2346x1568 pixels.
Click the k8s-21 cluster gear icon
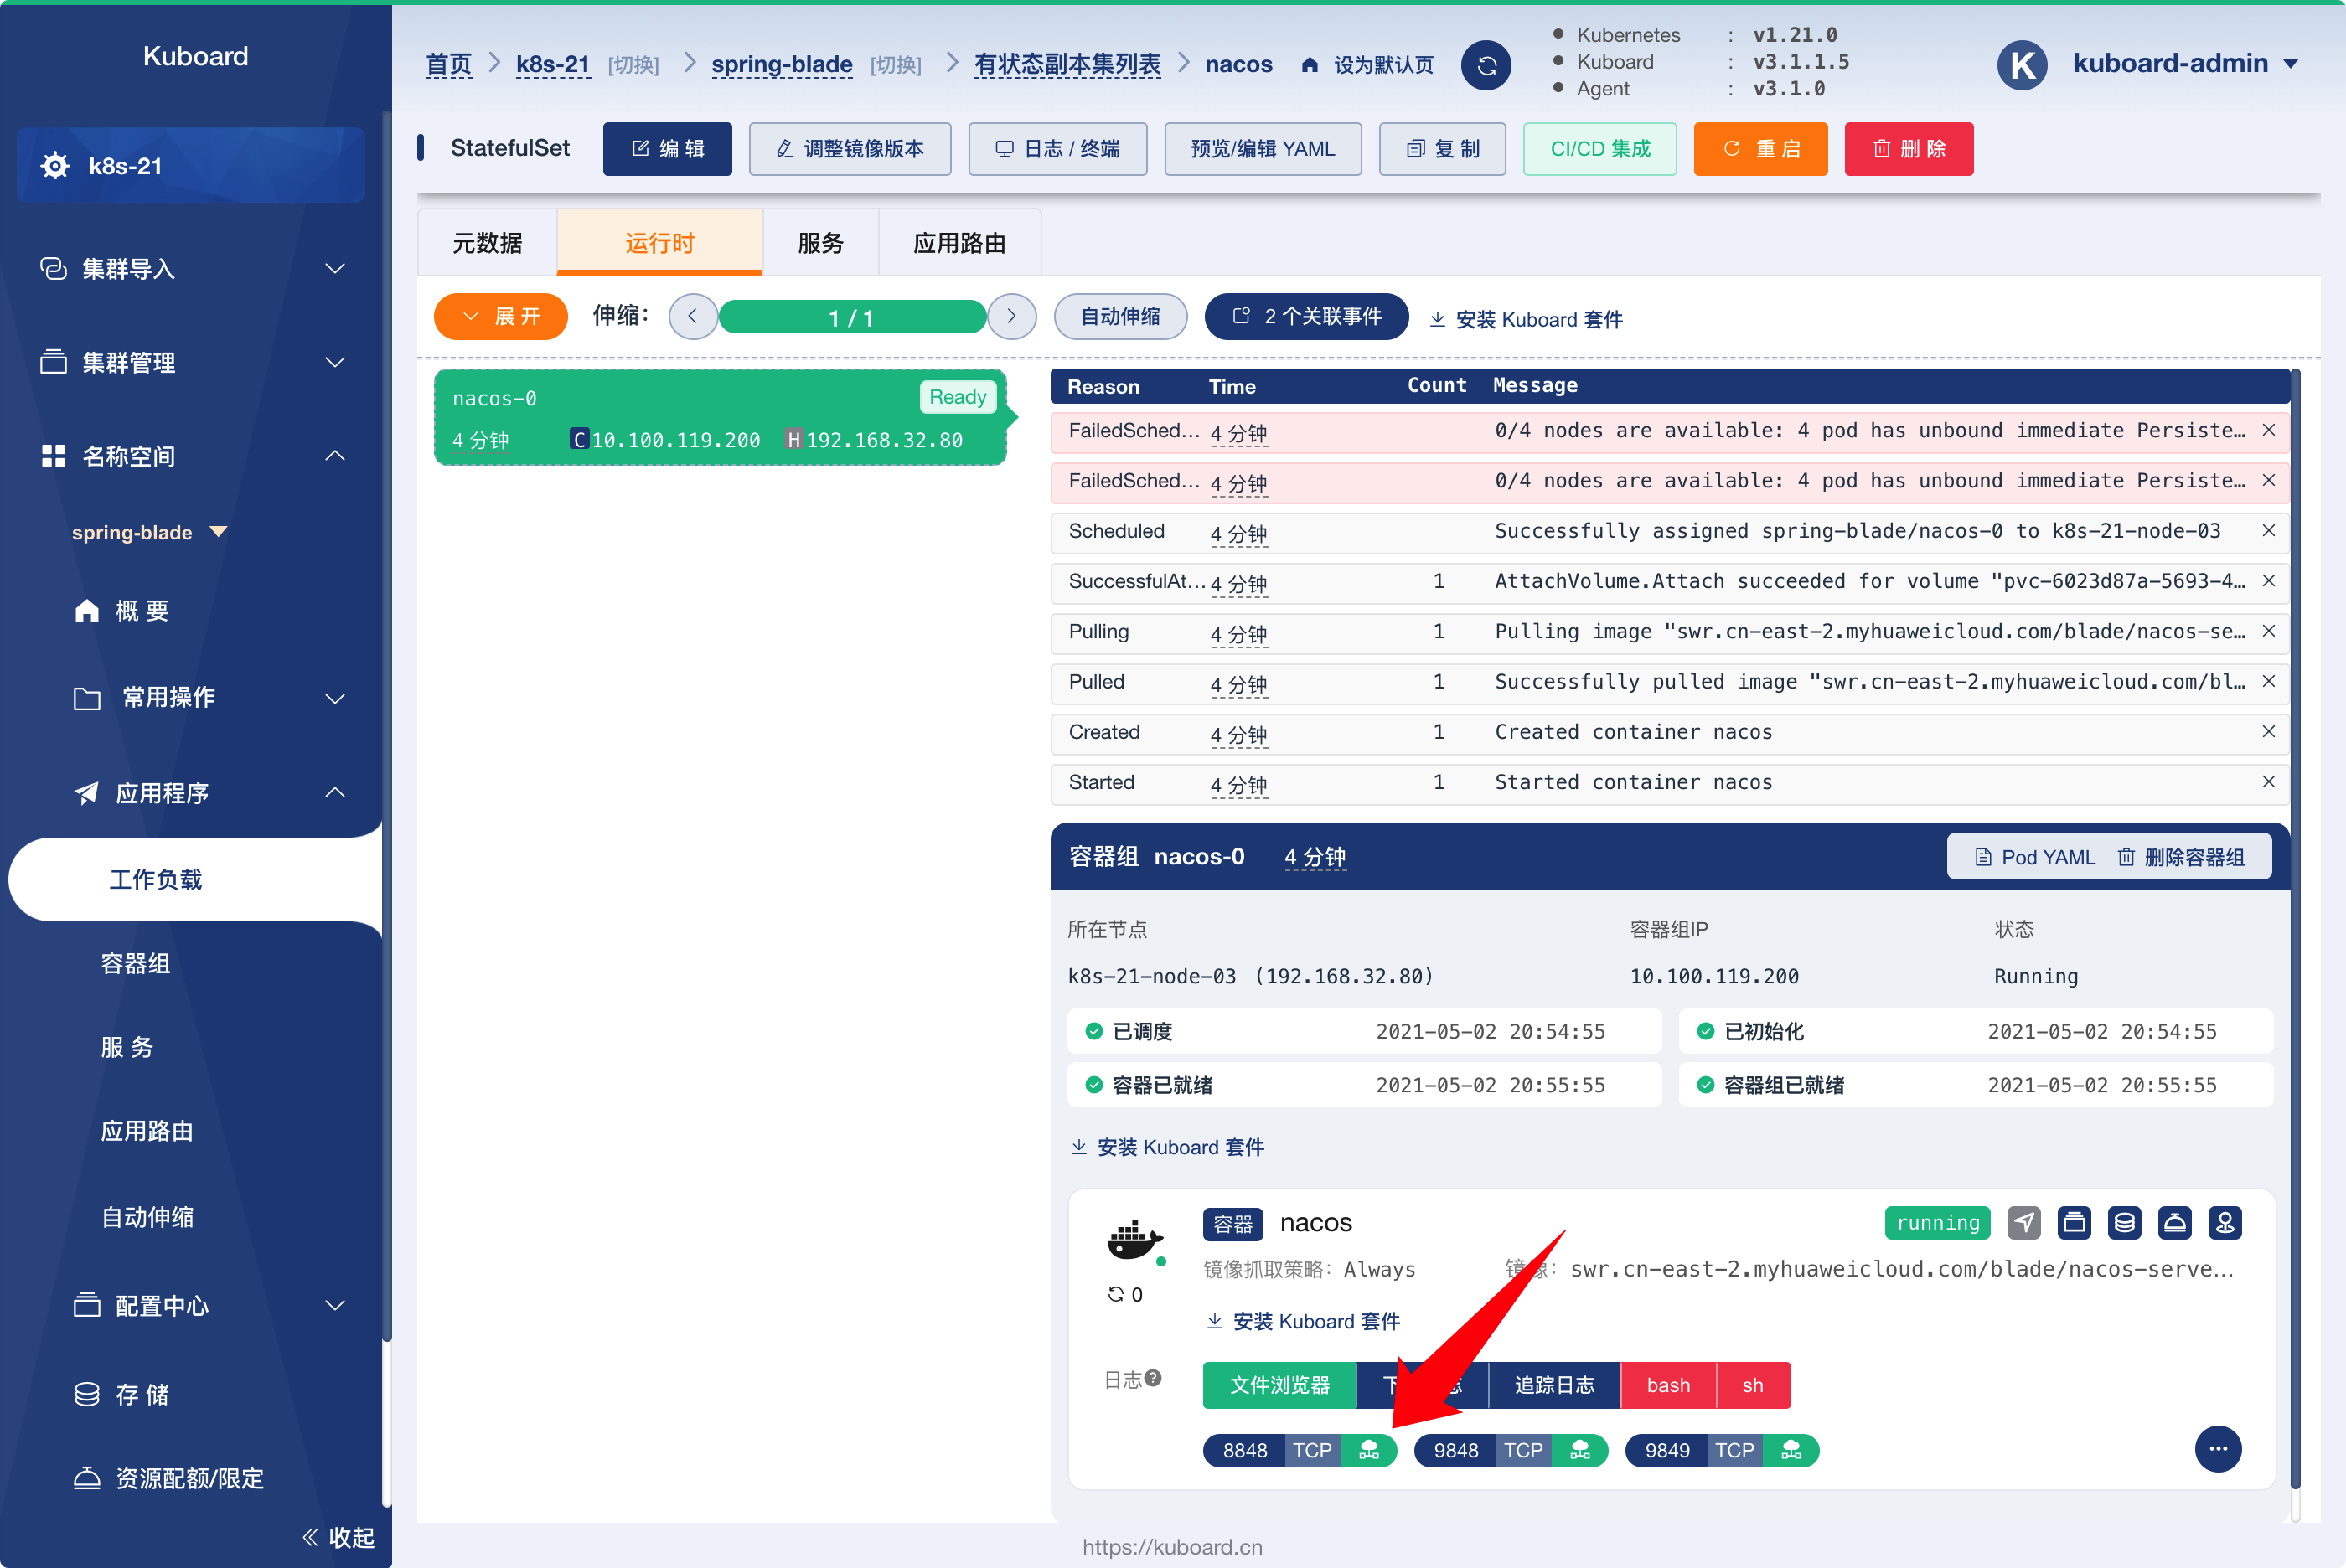pos(55,166)
